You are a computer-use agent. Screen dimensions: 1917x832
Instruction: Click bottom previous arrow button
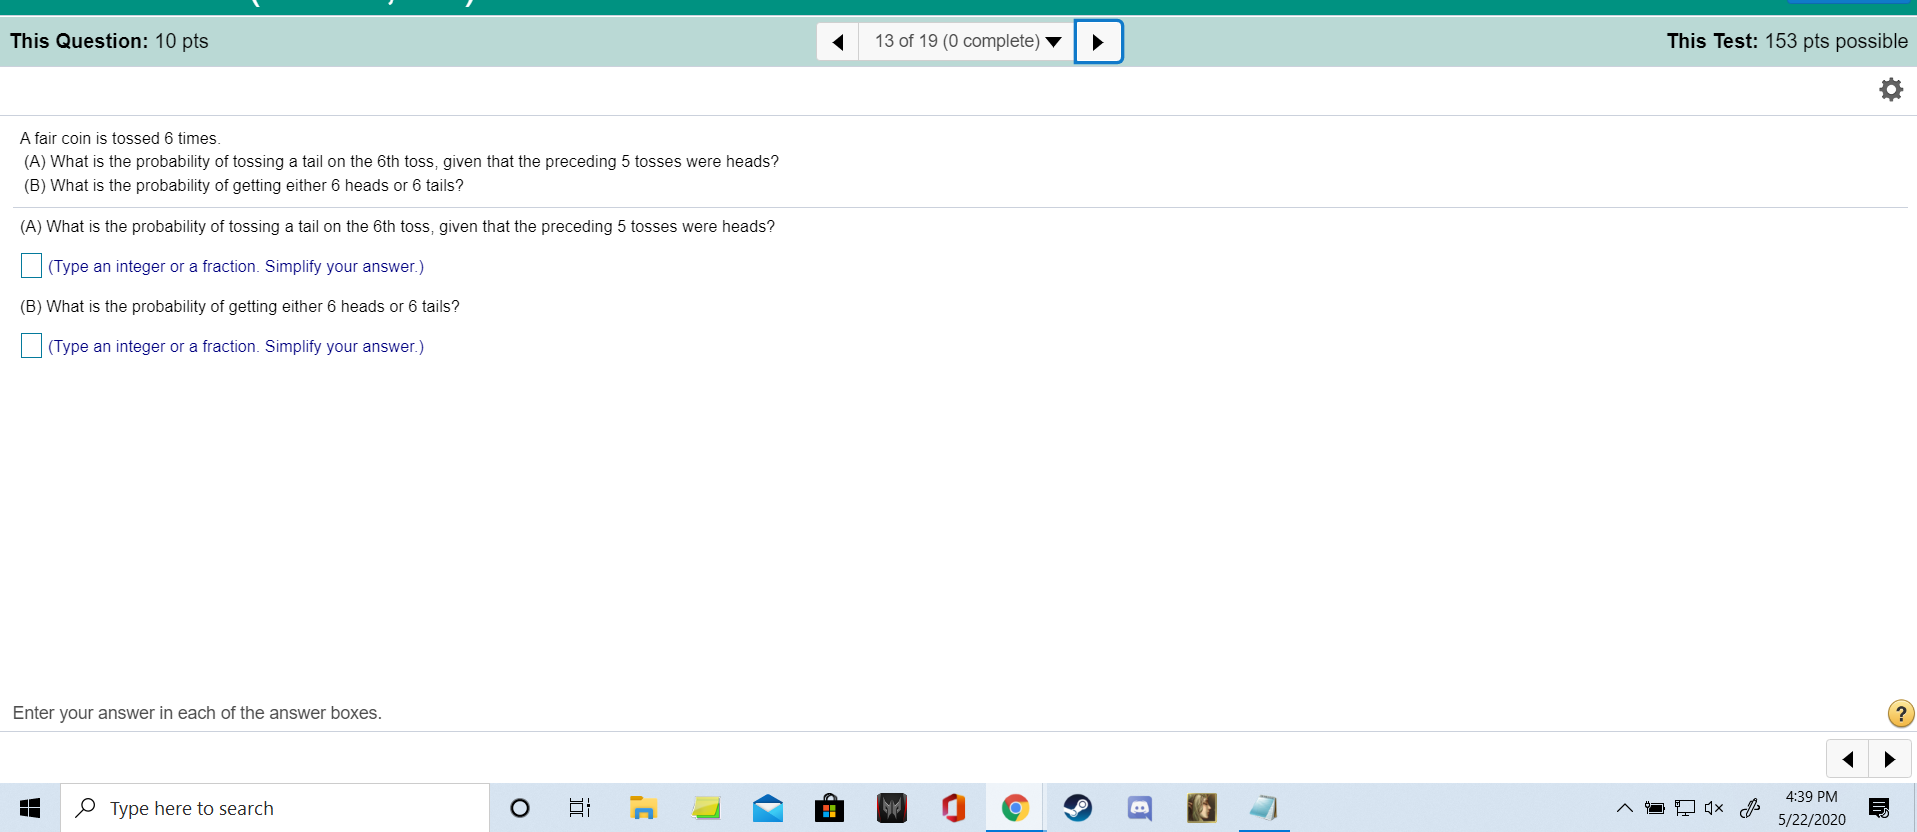click(x=1848, y=759)
